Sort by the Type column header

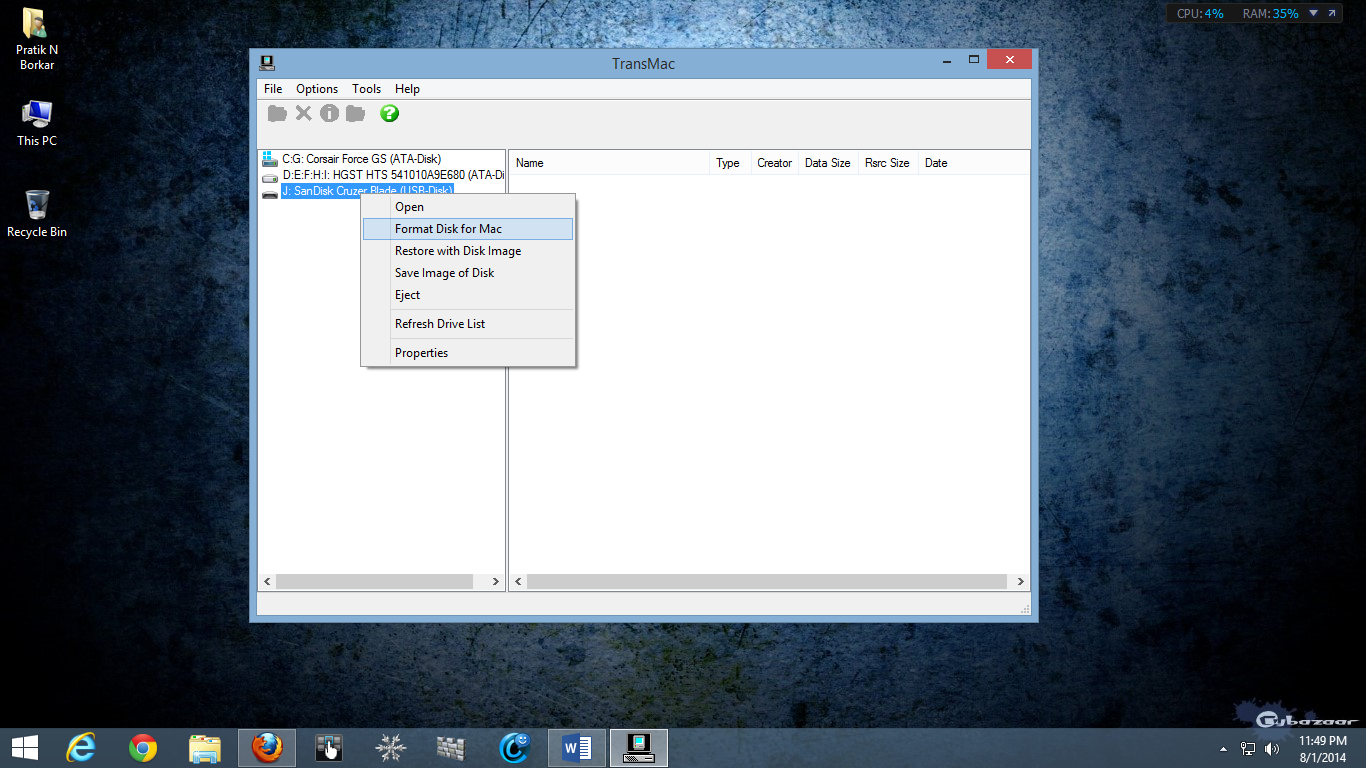(730, 163)
